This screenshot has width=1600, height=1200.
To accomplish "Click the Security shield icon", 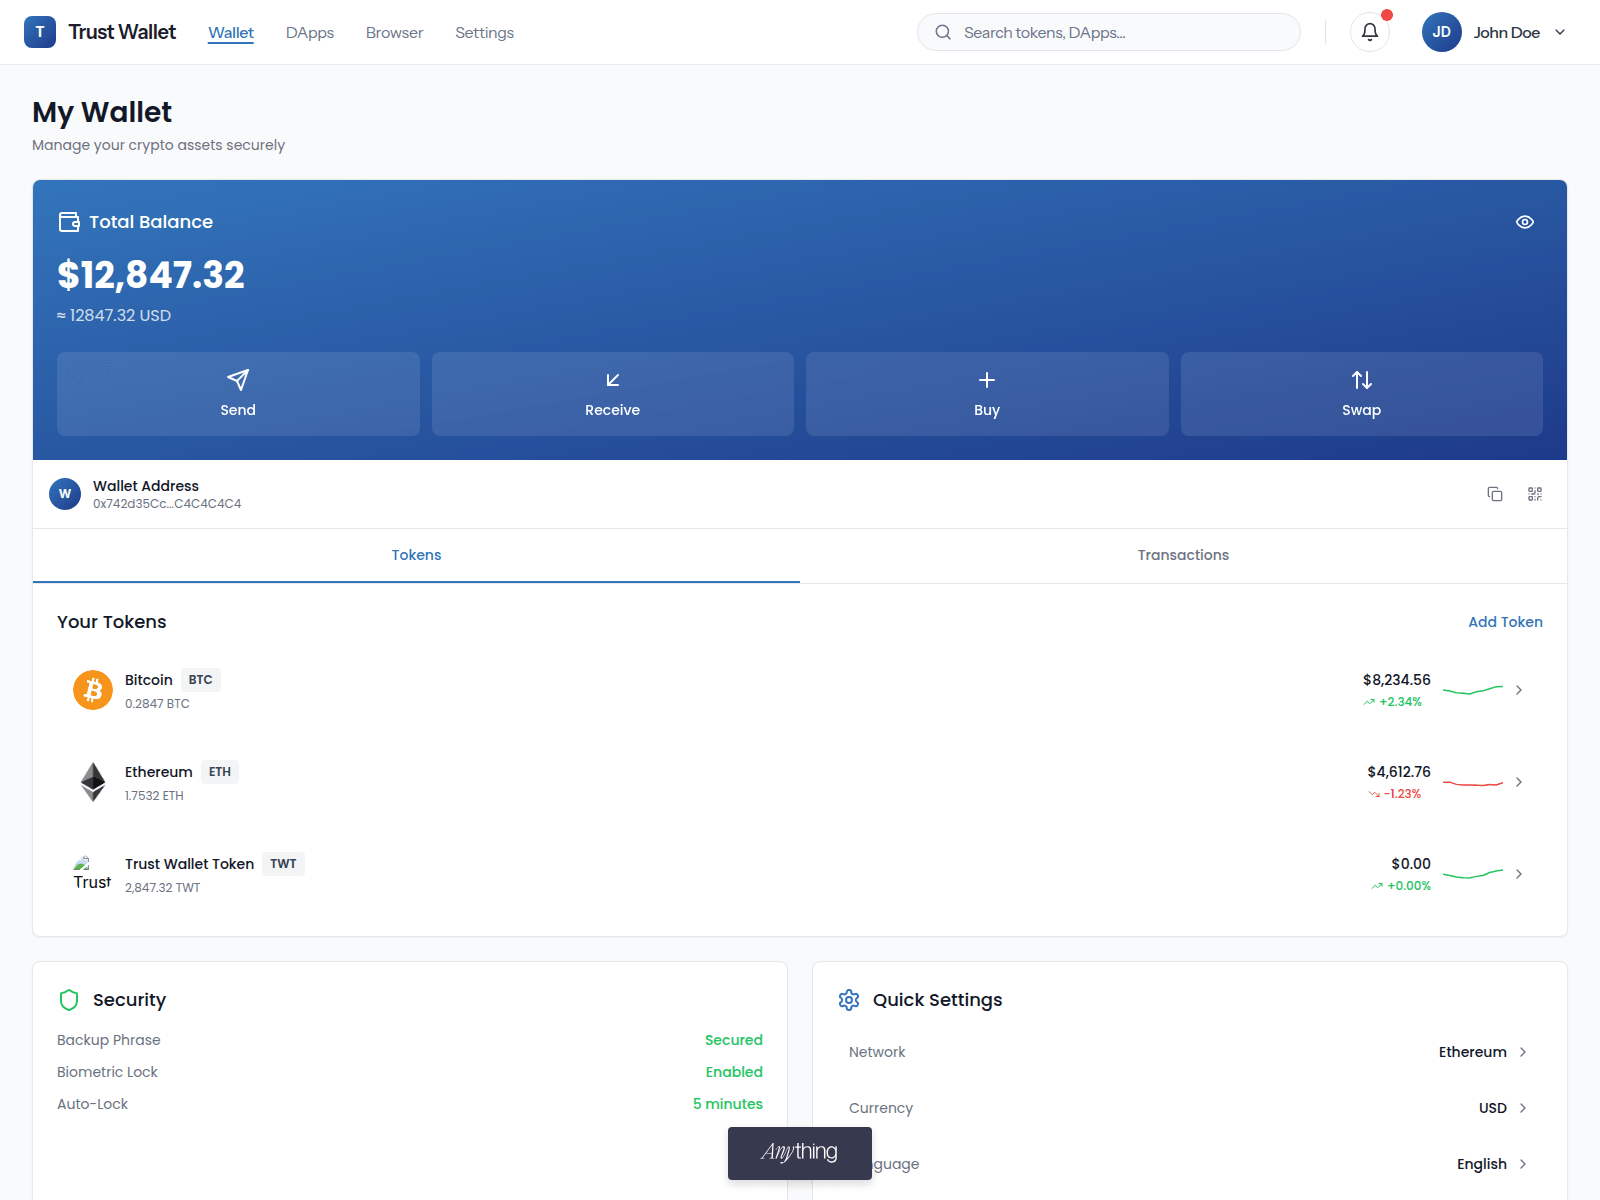I will (x=69, y=1000).
